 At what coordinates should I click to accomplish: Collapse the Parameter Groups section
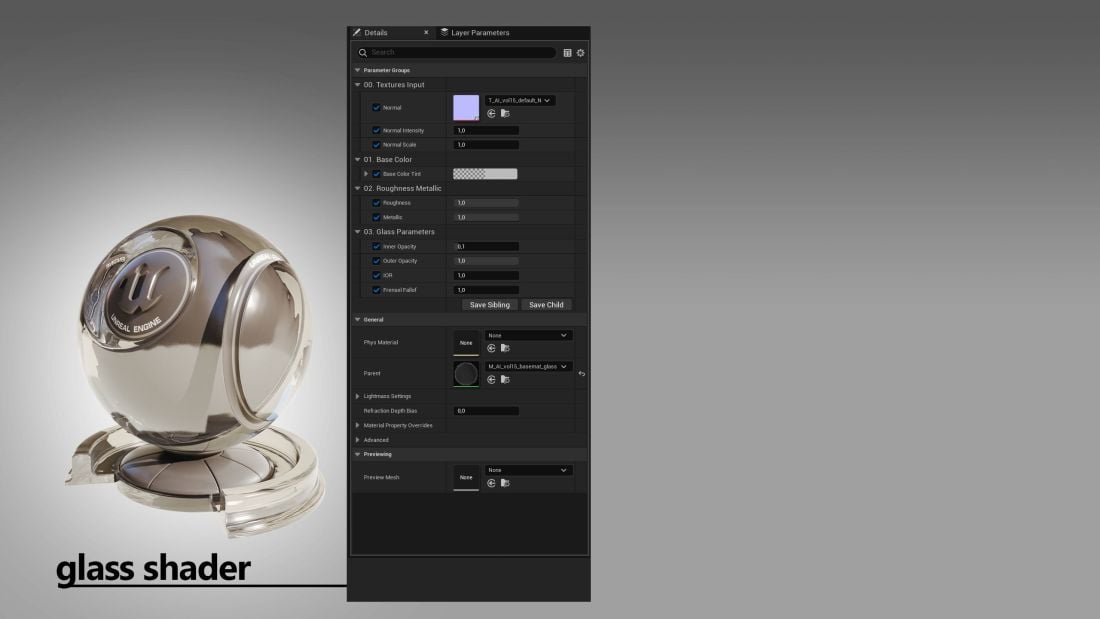(x=358, y=70)
